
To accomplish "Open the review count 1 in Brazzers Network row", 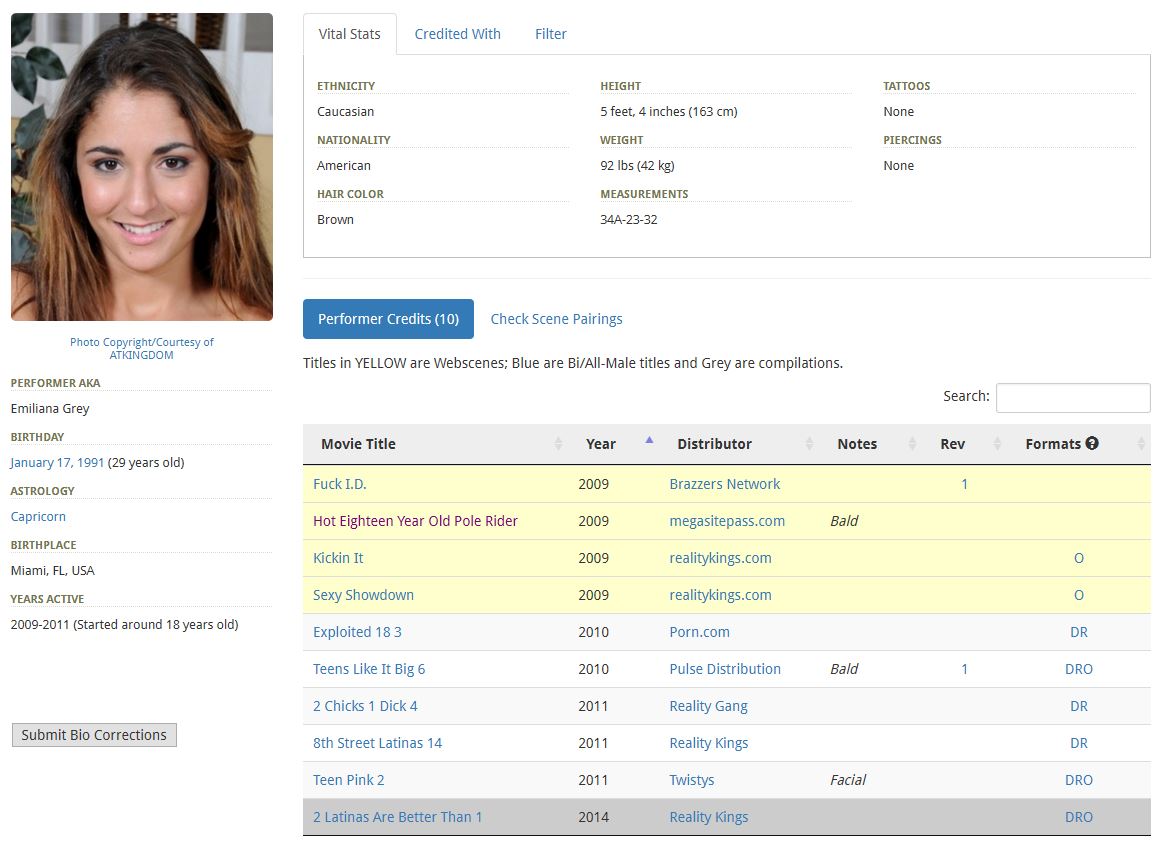I will (964, 484).
